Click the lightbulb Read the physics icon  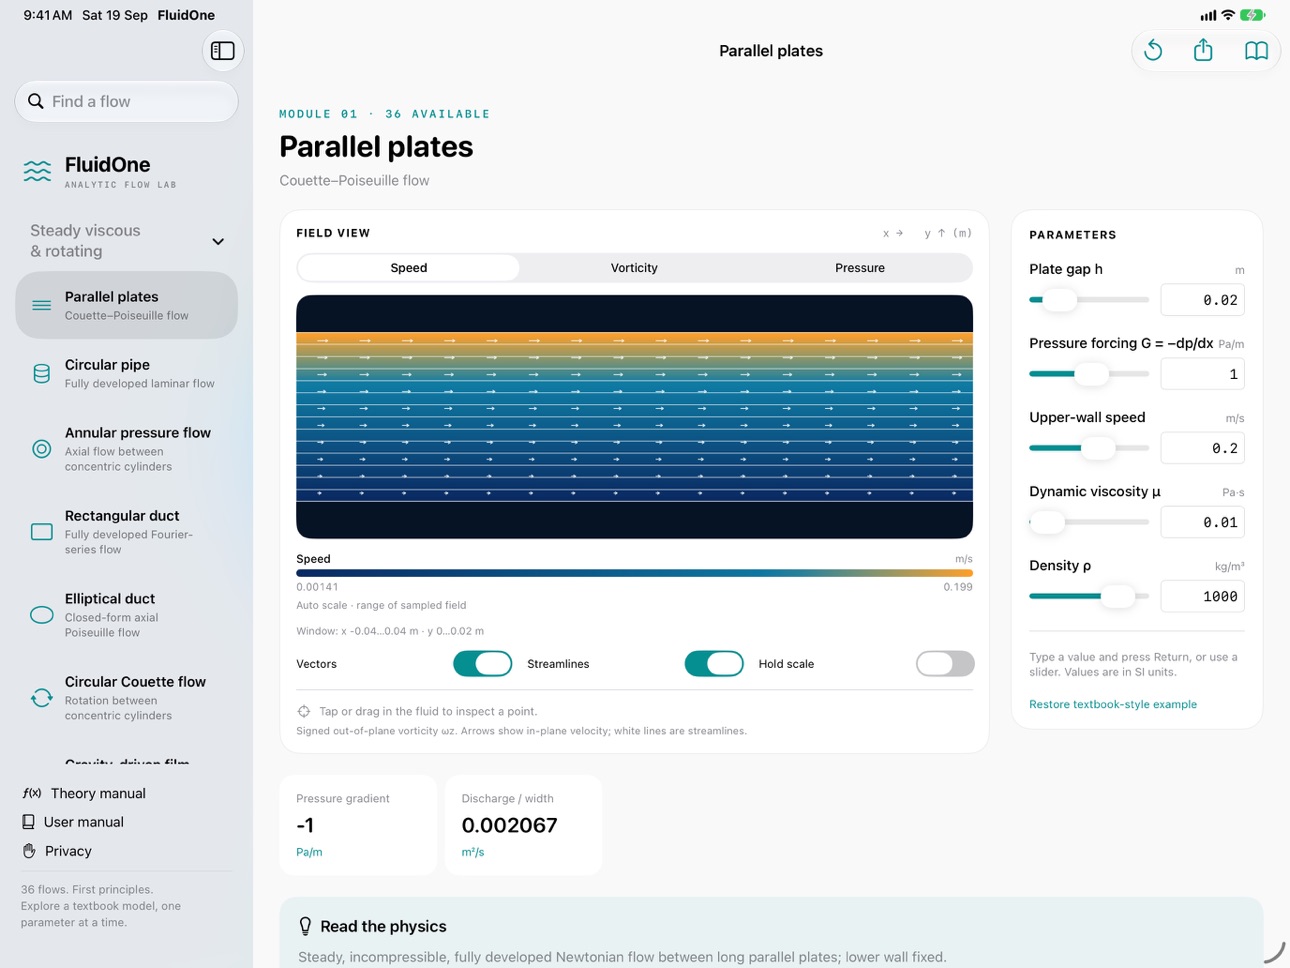point(305,926)
